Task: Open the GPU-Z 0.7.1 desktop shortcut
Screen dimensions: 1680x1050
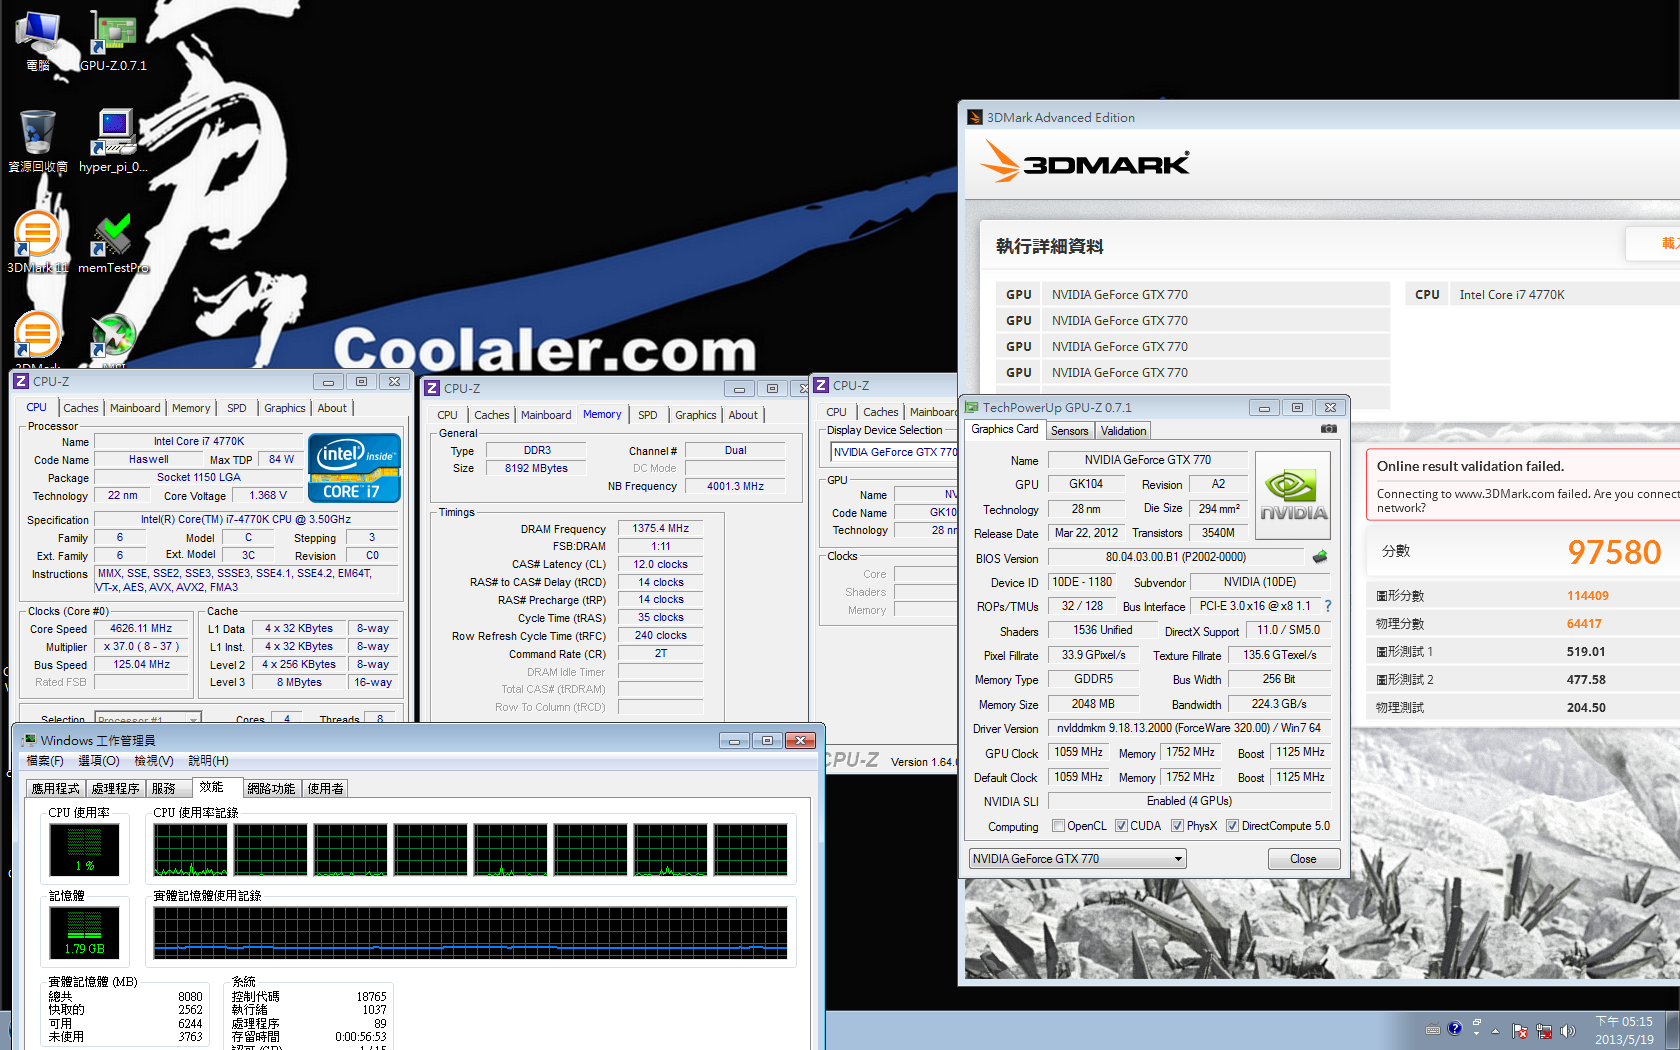Action: click(x=113, y=40)
